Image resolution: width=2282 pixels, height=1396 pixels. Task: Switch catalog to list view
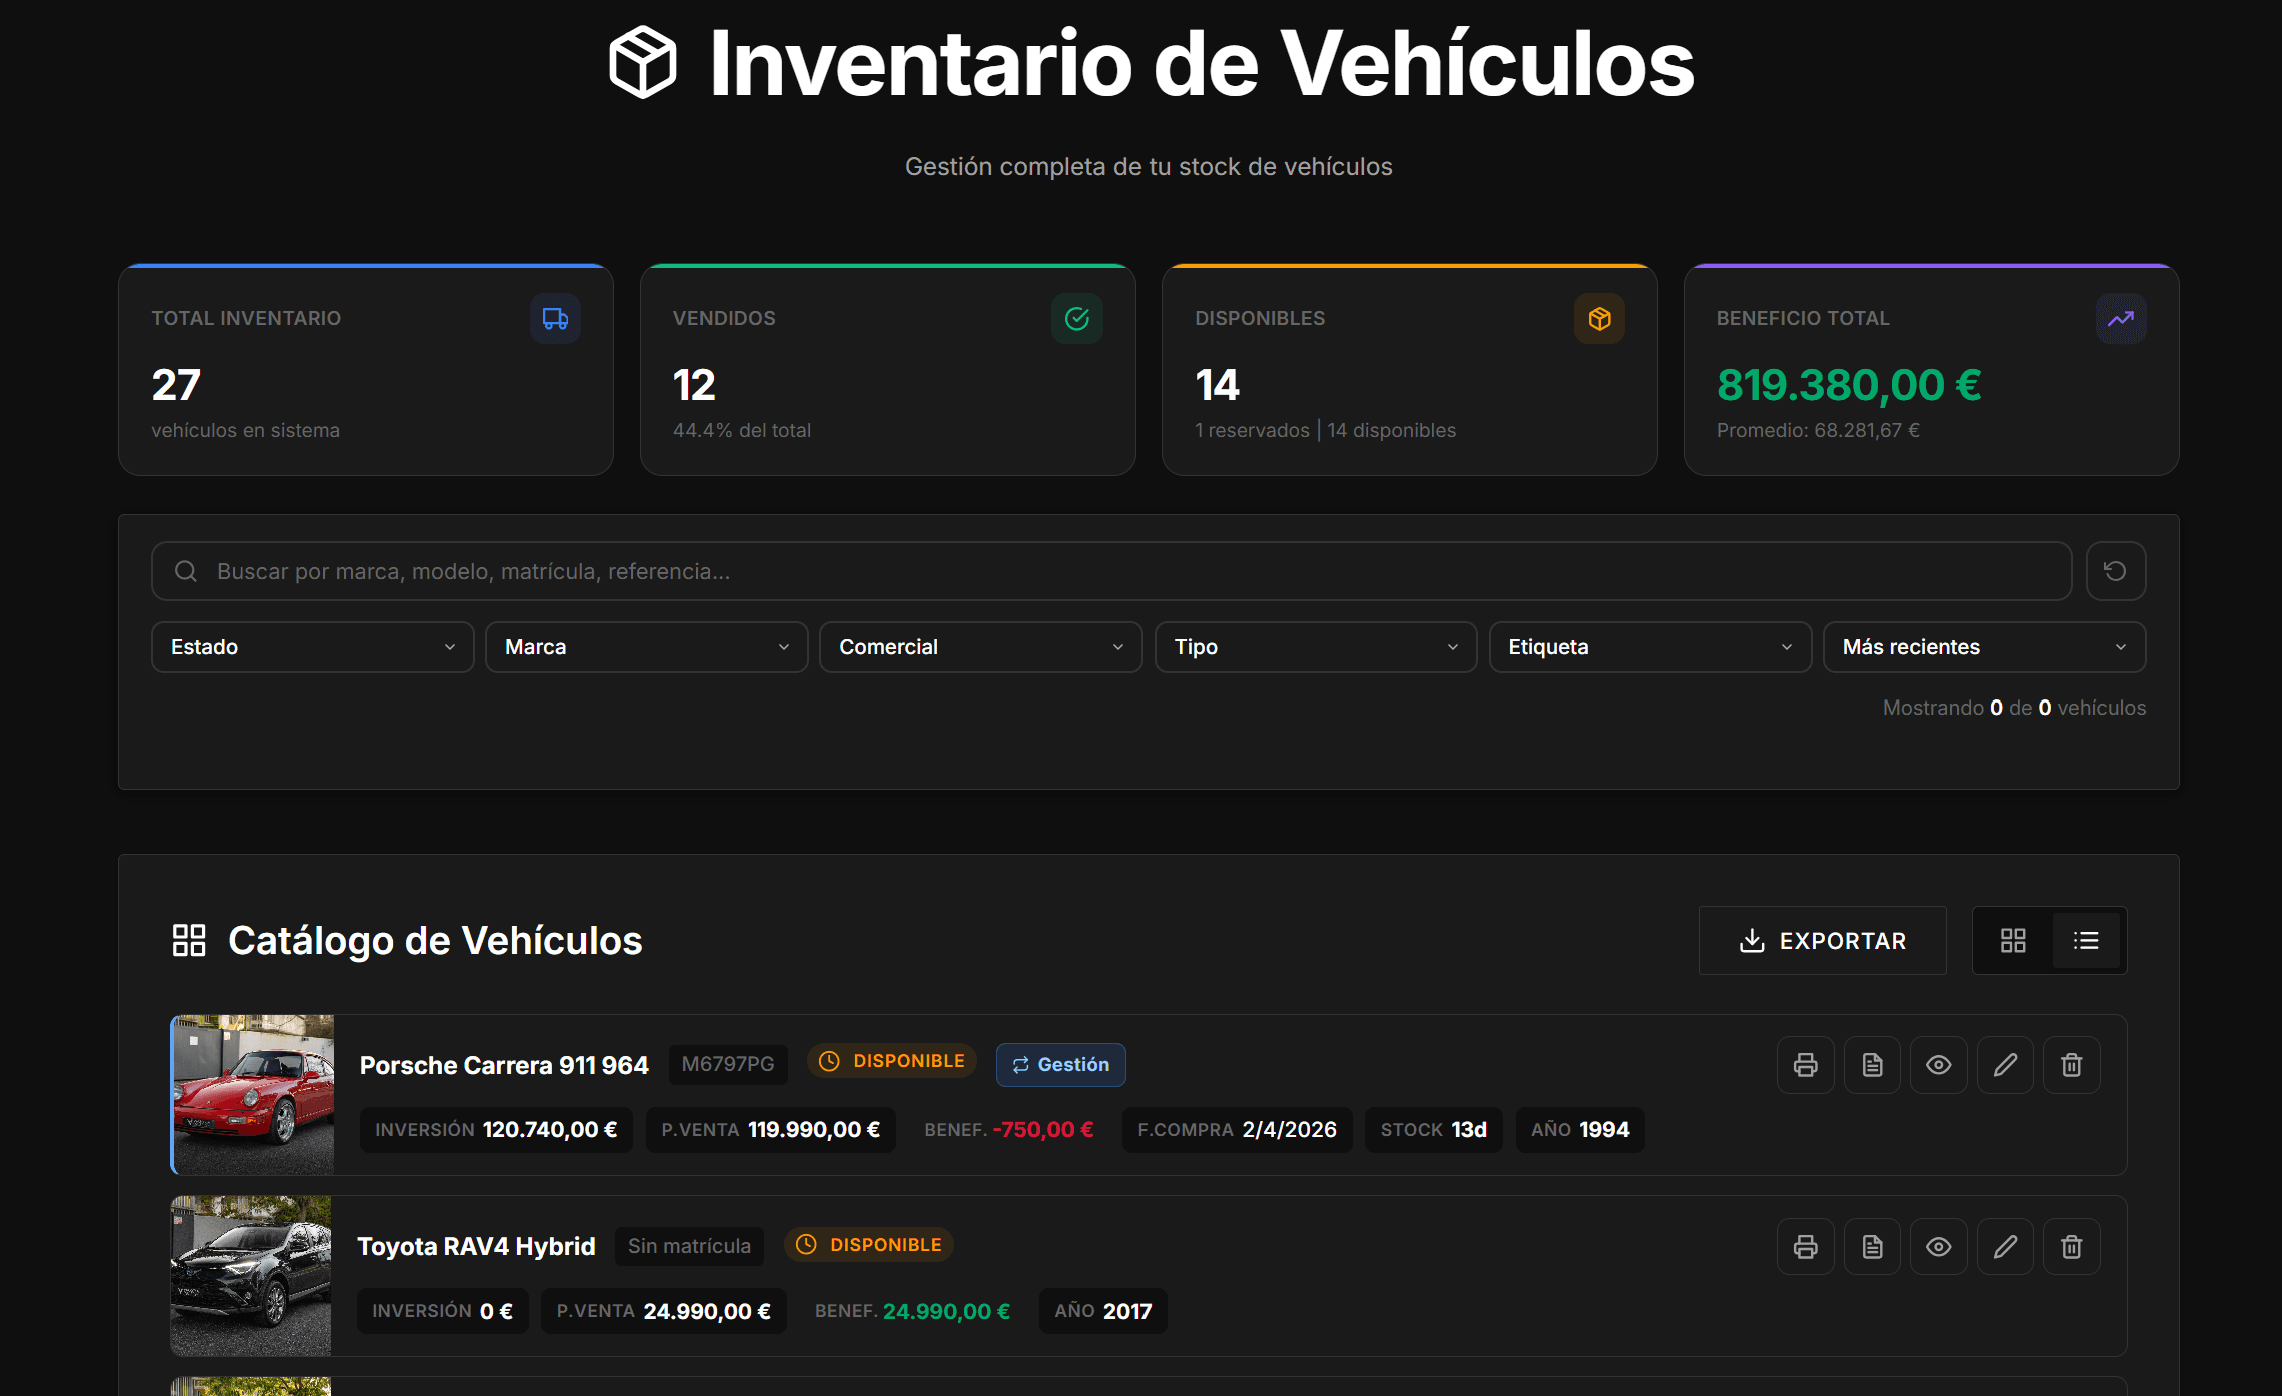click(x=2086, y=940)
